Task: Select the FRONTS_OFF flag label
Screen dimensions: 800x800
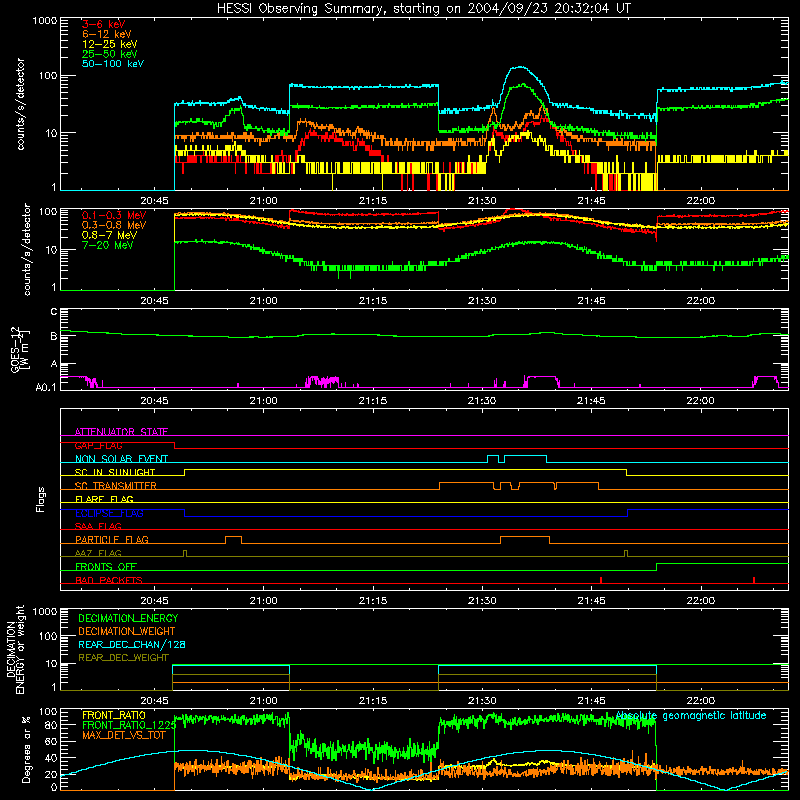Action: click(x=106, y=567)
